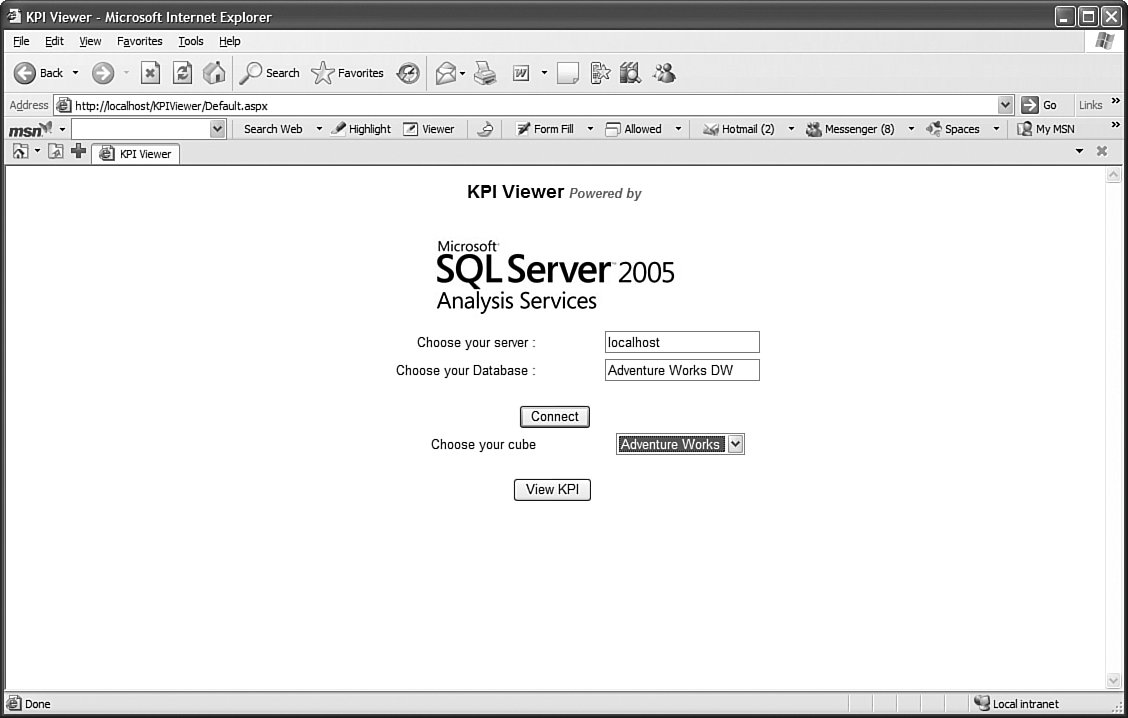Click the scrollbar up arrow
This screenshot has width=1128, height=718.
[x=1114, y=175]
